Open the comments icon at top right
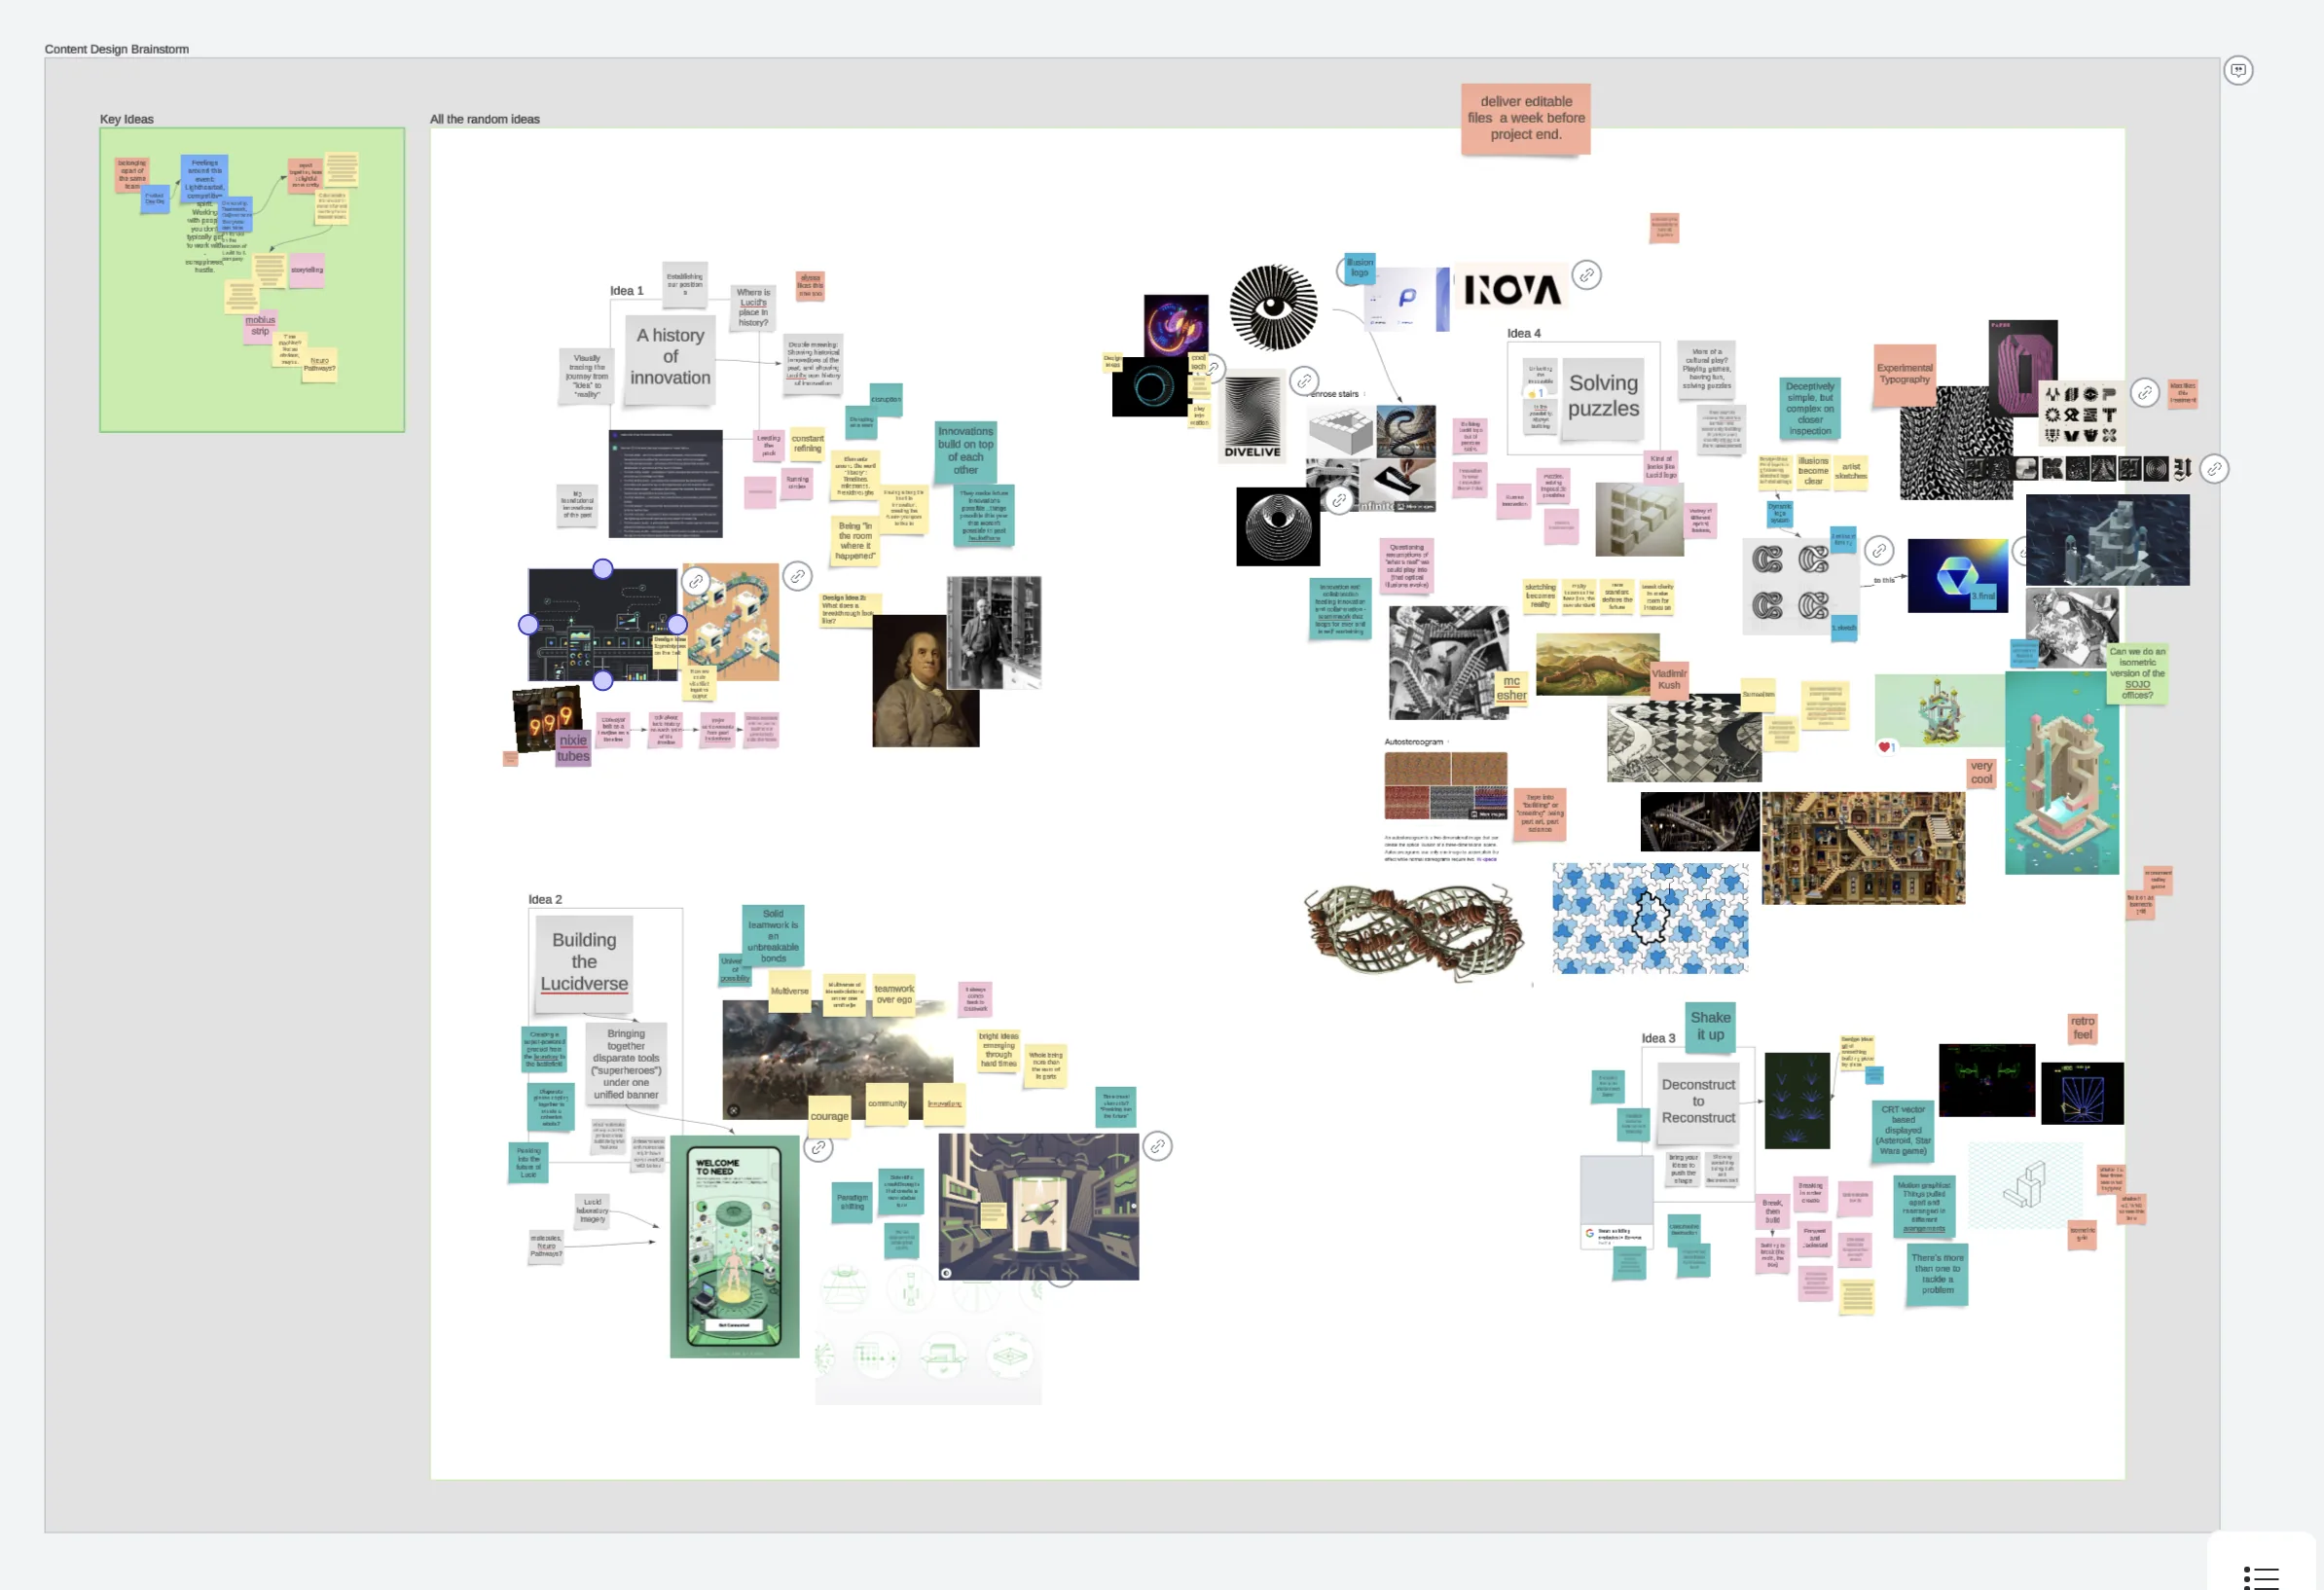This screenshot has width=2324, height=1590. coord(2238,70)
